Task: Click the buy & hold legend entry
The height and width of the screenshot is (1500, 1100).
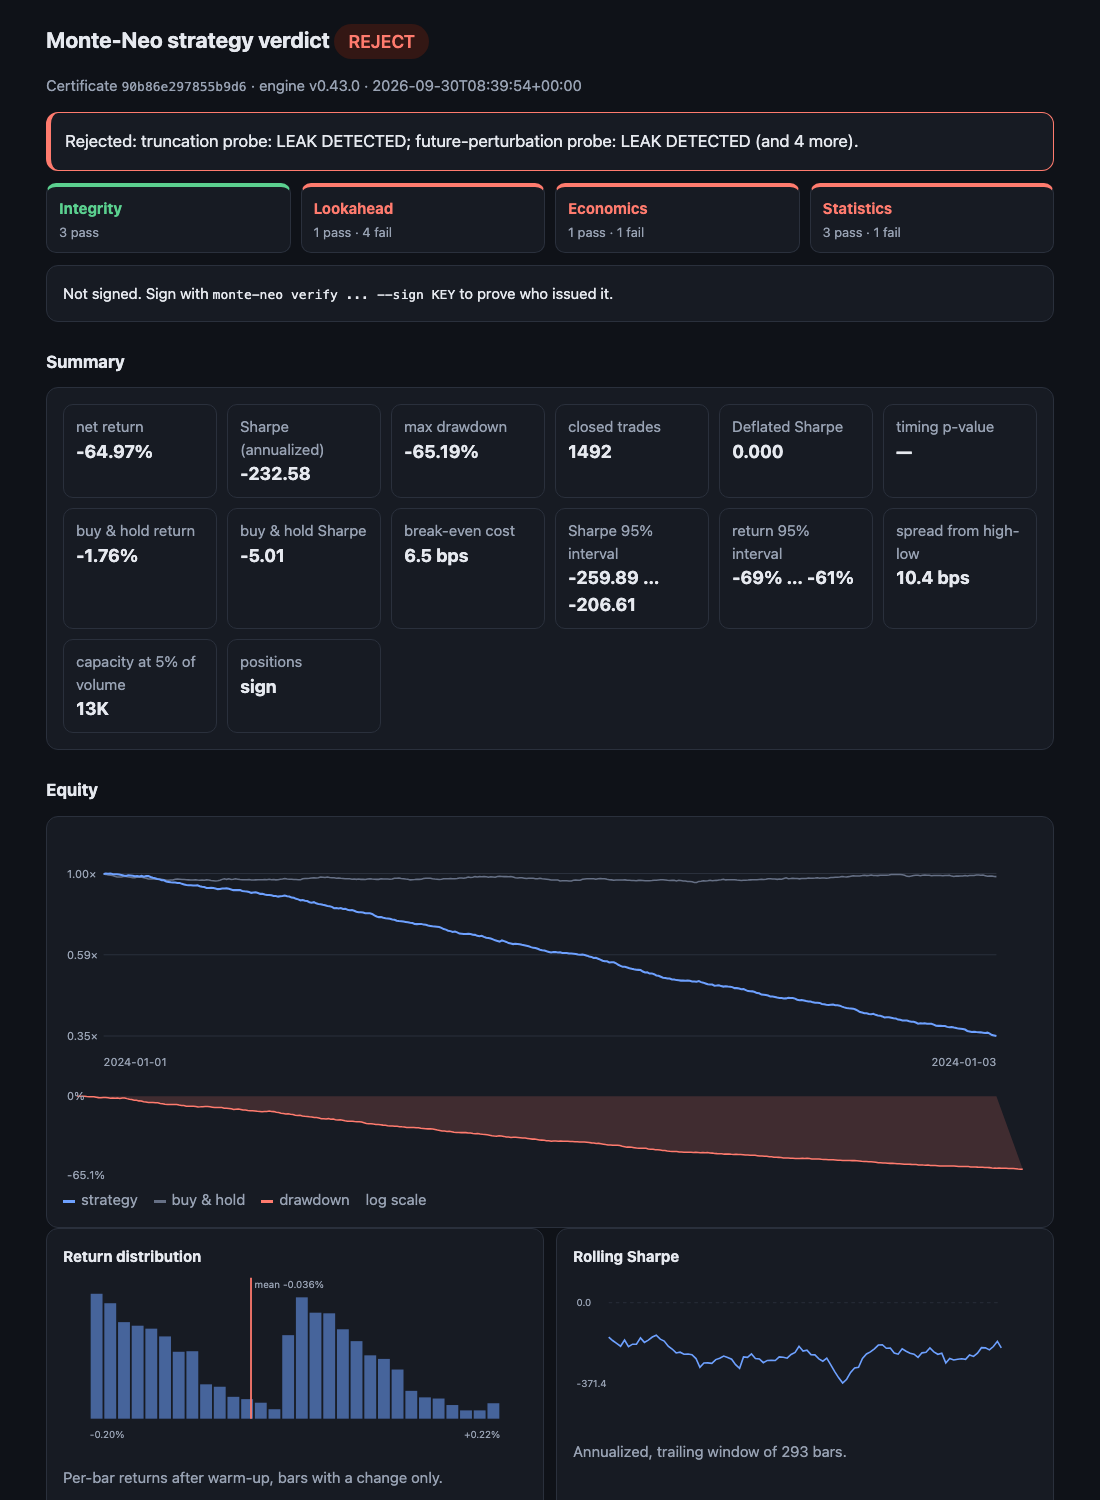Action: 199,1200
